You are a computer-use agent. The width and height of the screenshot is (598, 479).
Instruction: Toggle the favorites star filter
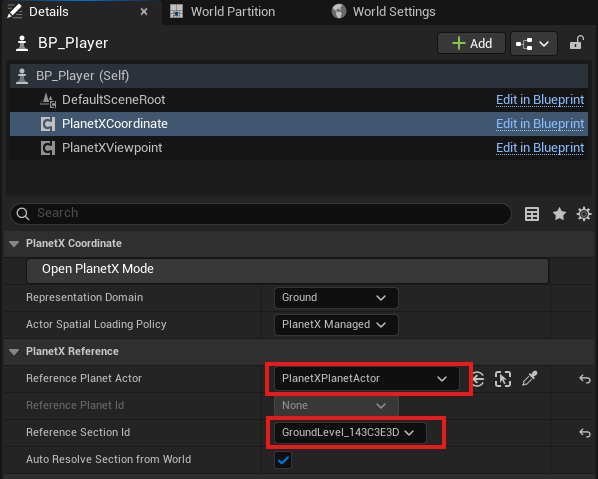click(559, 214)
